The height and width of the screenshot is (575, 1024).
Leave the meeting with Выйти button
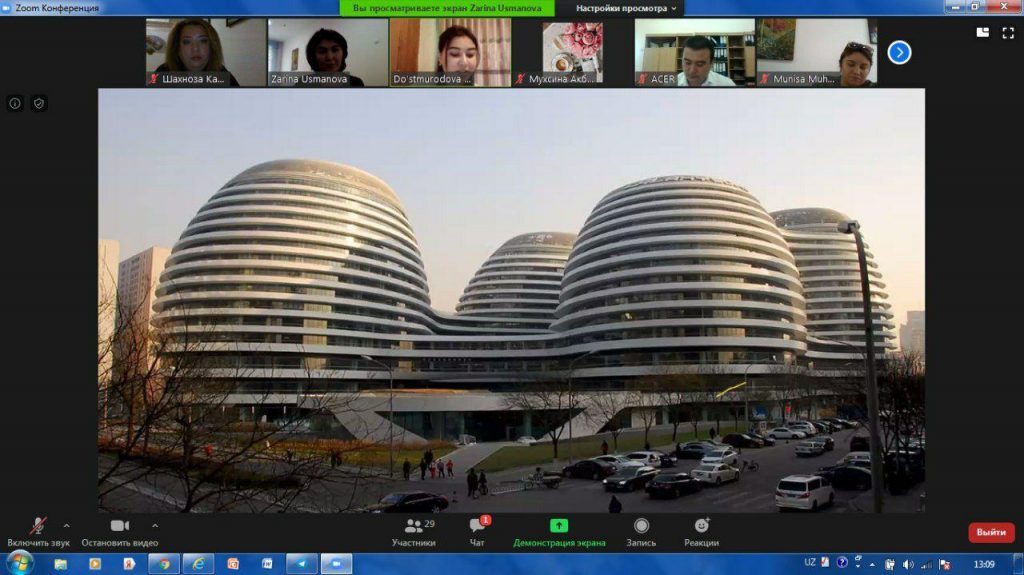(x=990, y=532)
